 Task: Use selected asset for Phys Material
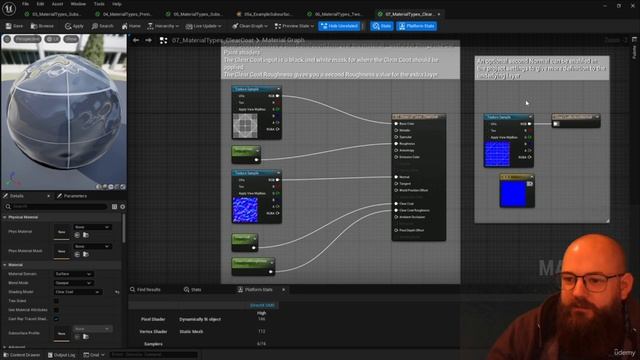pyautogui.click(x=77, y=235)
